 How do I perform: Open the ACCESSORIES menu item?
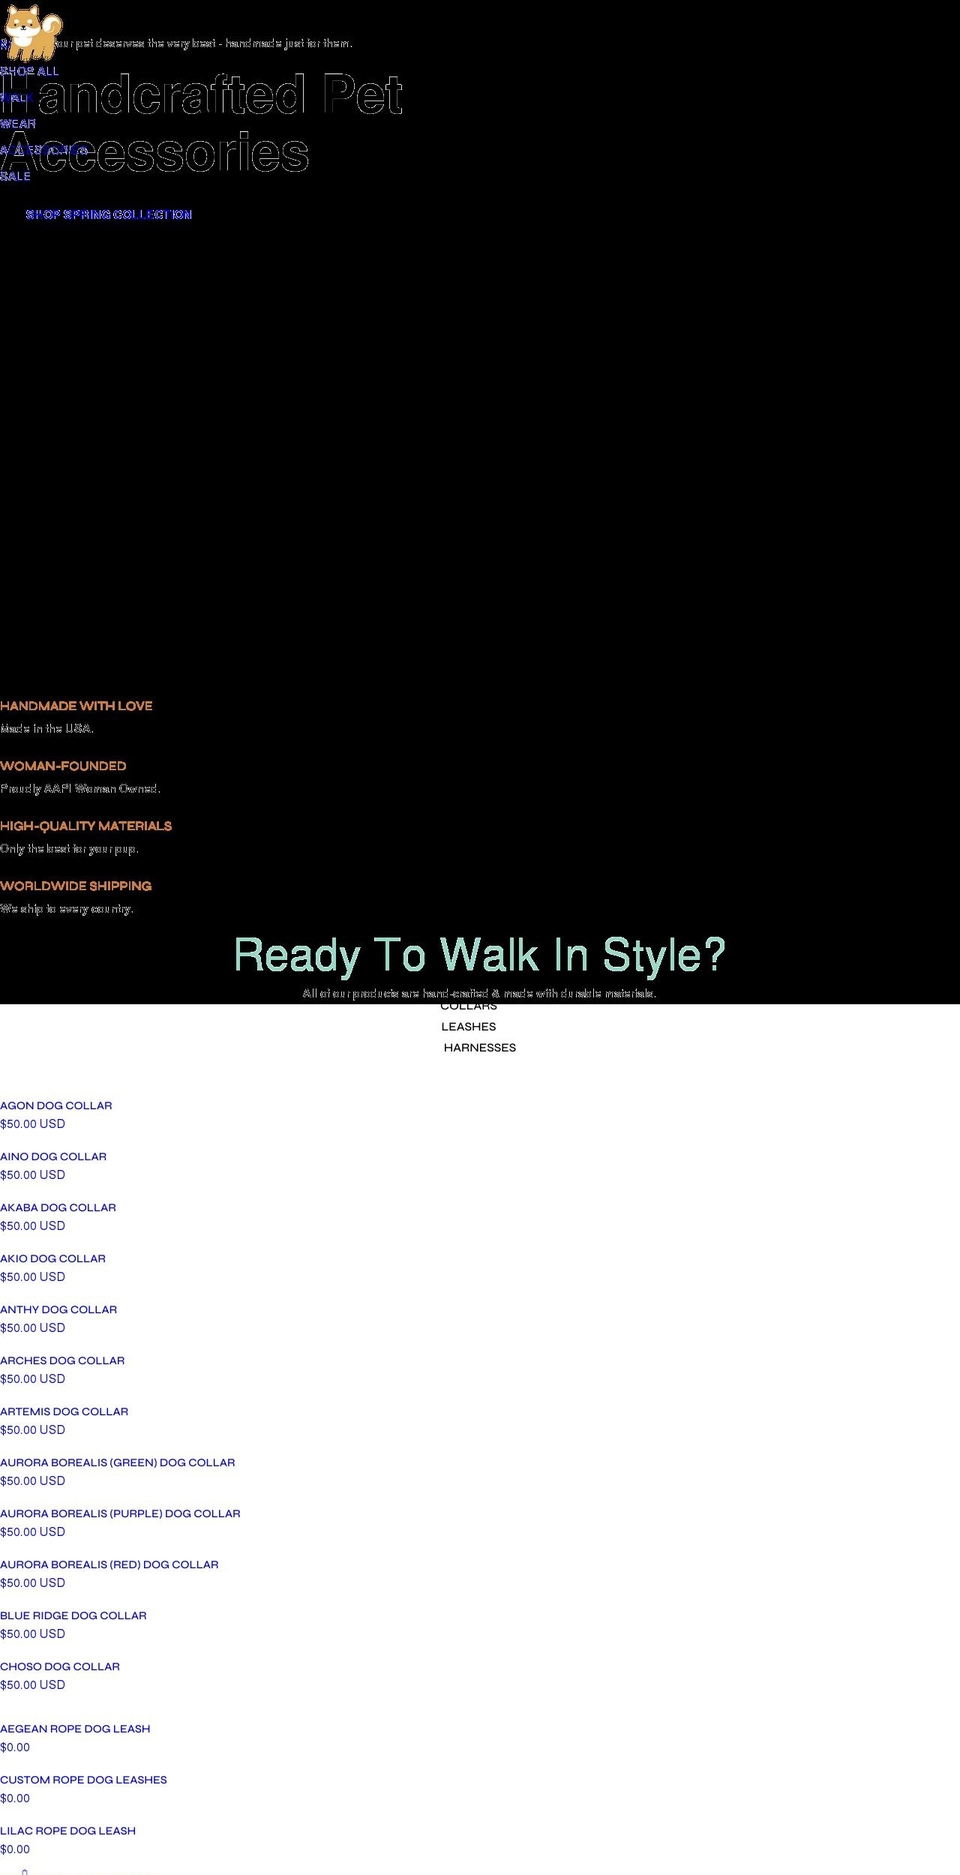click(x=44, y=150)
